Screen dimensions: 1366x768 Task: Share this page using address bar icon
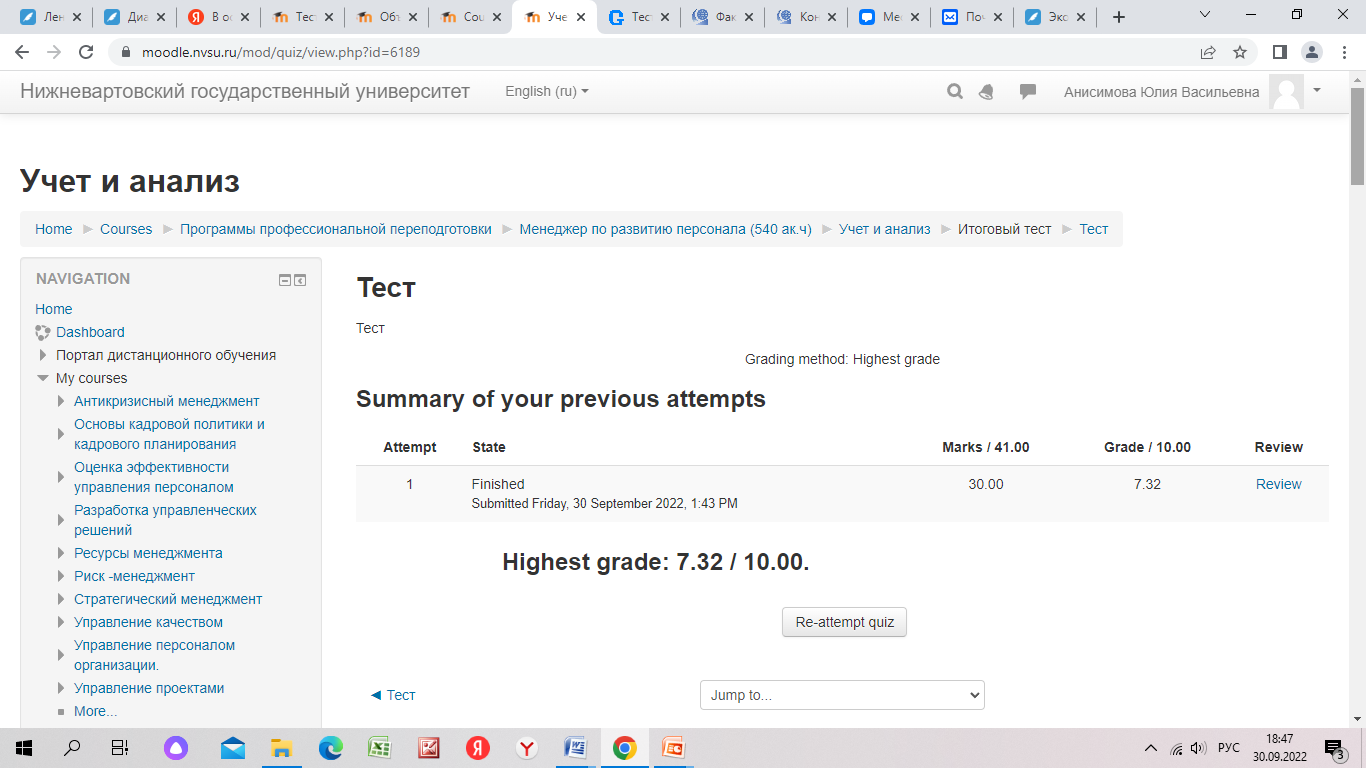1208,52
